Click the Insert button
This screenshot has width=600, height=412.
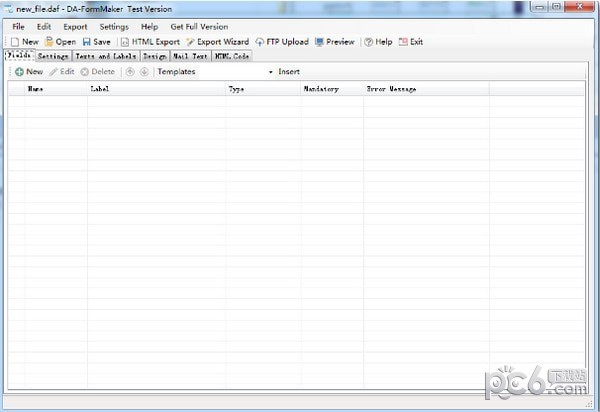click(289, 72)
